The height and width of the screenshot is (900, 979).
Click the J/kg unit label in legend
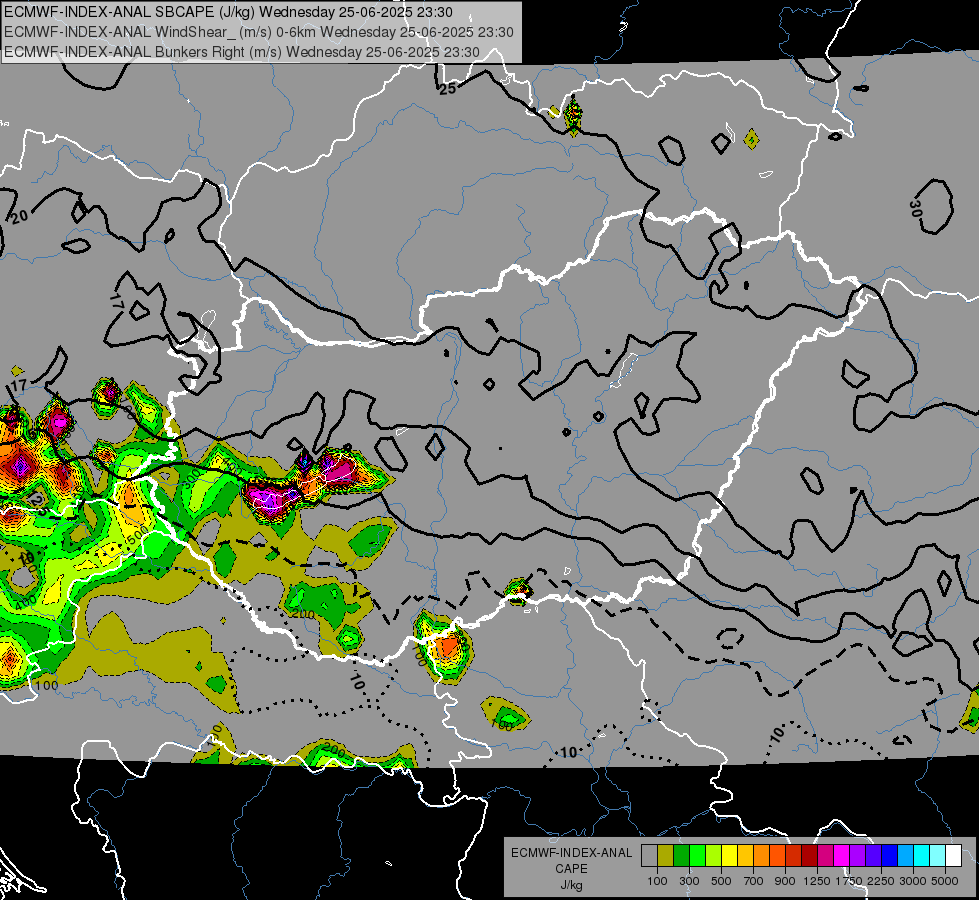pos(571,885)
